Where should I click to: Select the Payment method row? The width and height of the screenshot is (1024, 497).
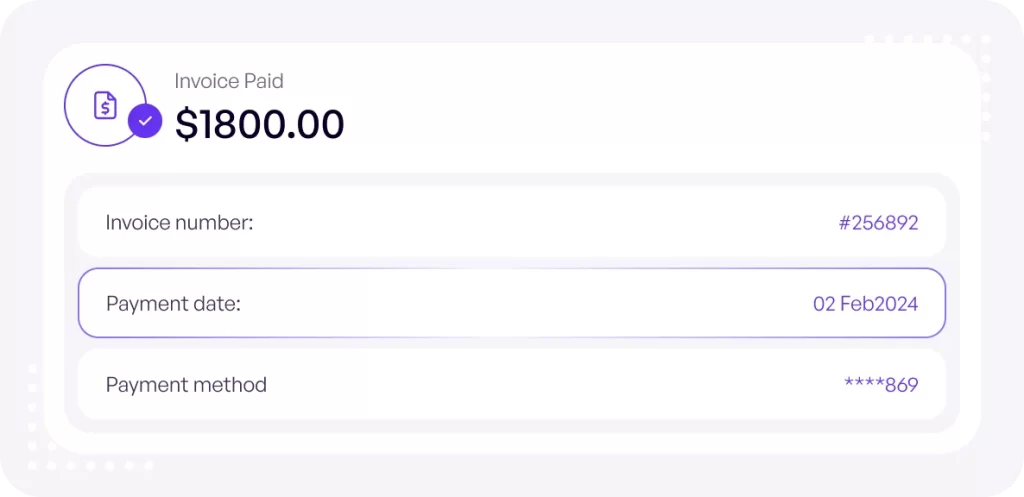512,384
